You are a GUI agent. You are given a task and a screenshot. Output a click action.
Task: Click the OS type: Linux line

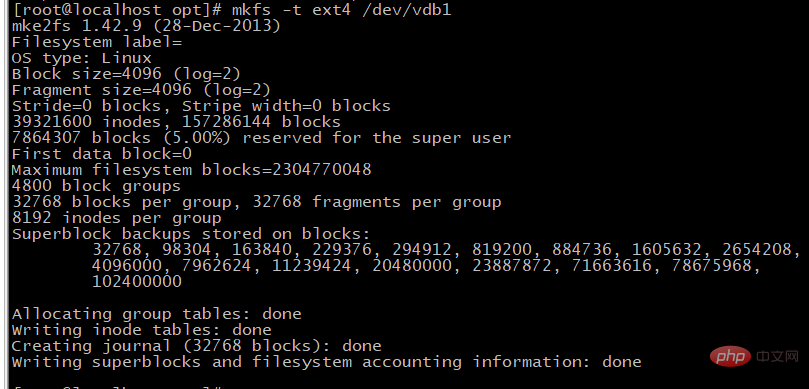(x=82, y=58)
